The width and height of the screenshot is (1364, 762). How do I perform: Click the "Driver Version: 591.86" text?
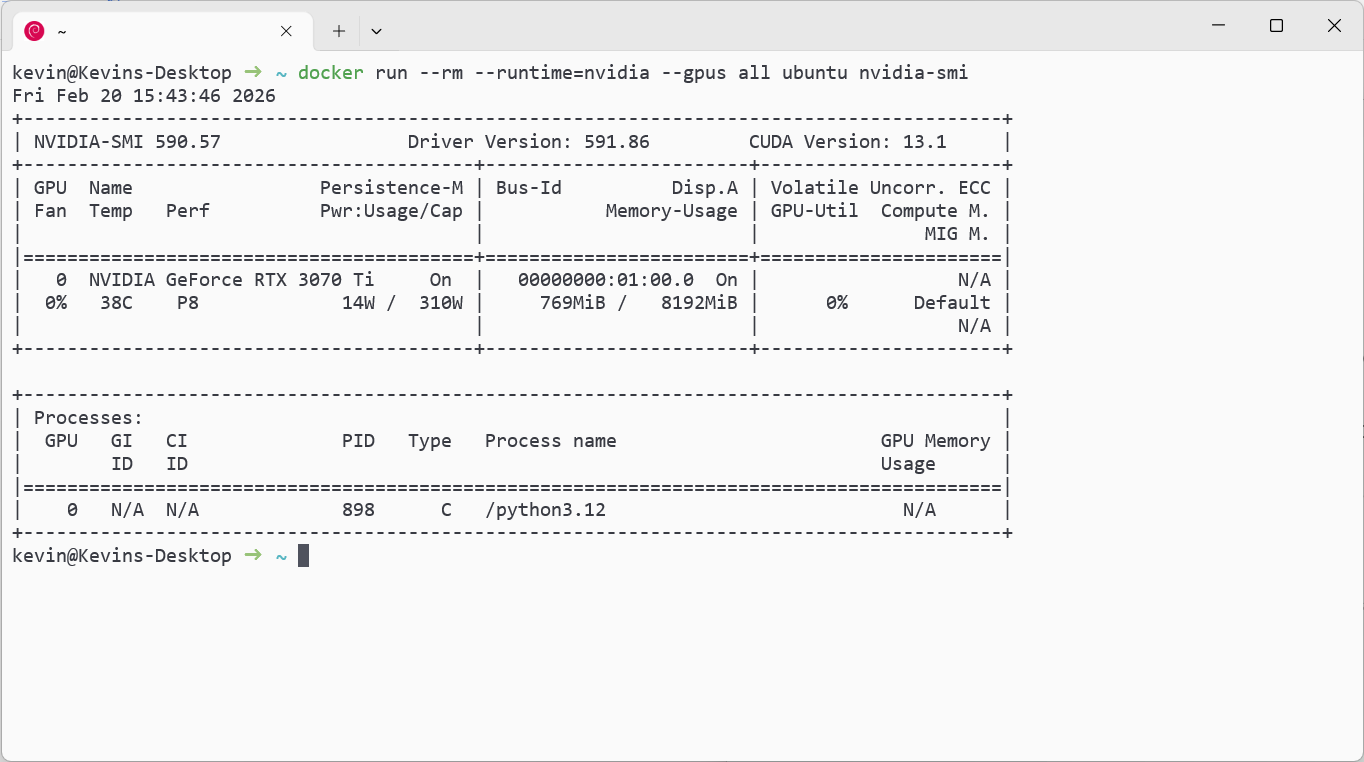click(528, 142)
